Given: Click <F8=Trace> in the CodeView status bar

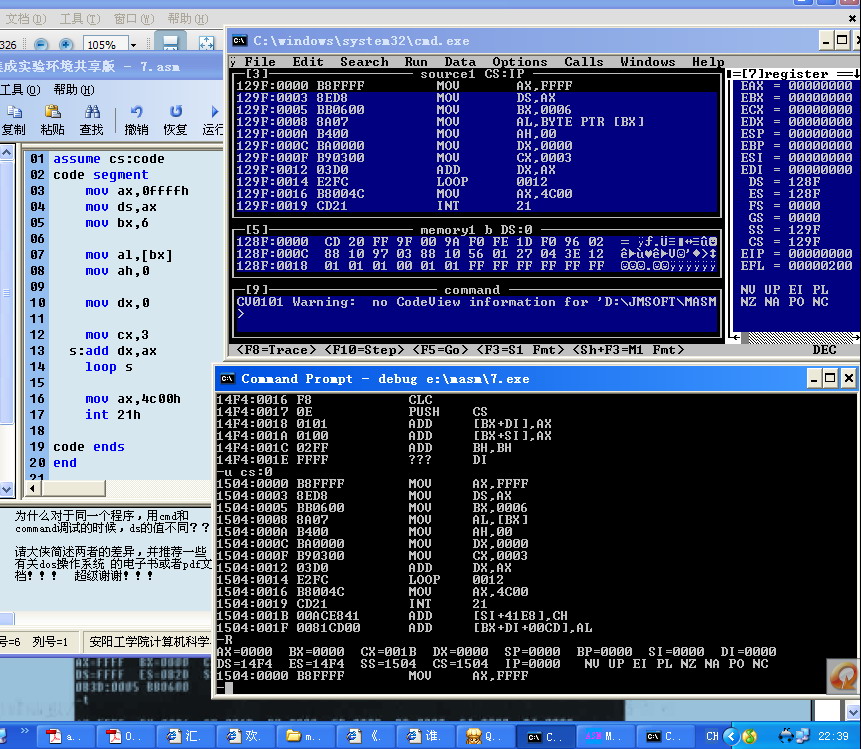Looking at the screenshot, I should [x=276, y=350].
